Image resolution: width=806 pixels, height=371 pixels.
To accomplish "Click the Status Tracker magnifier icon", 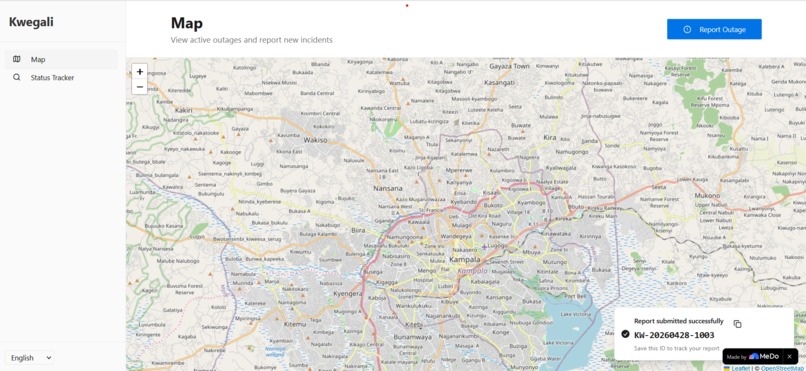I will click(17, 78).
